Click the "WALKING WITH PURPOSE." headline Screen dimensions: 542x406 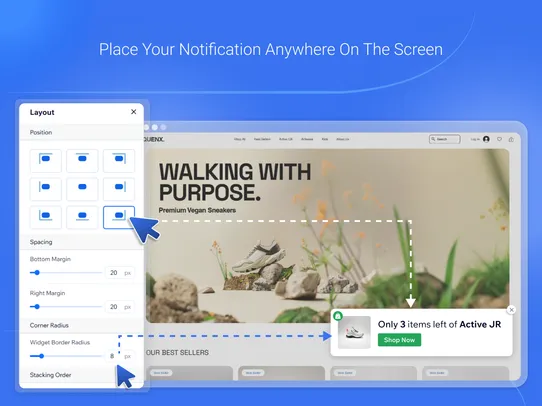point(235,182)
